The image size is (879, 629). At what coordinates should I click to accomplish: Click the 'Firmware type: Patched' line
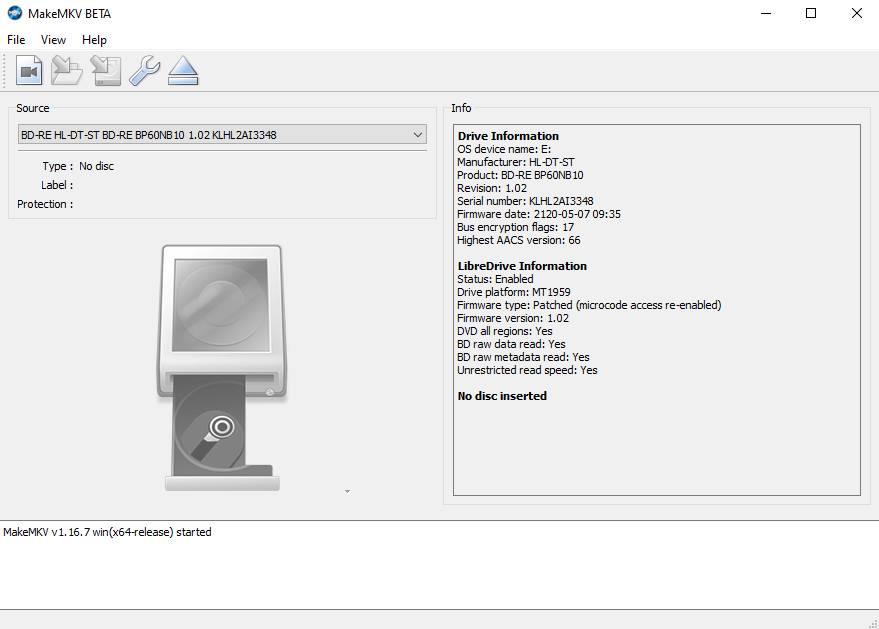[x=589, y=305]
